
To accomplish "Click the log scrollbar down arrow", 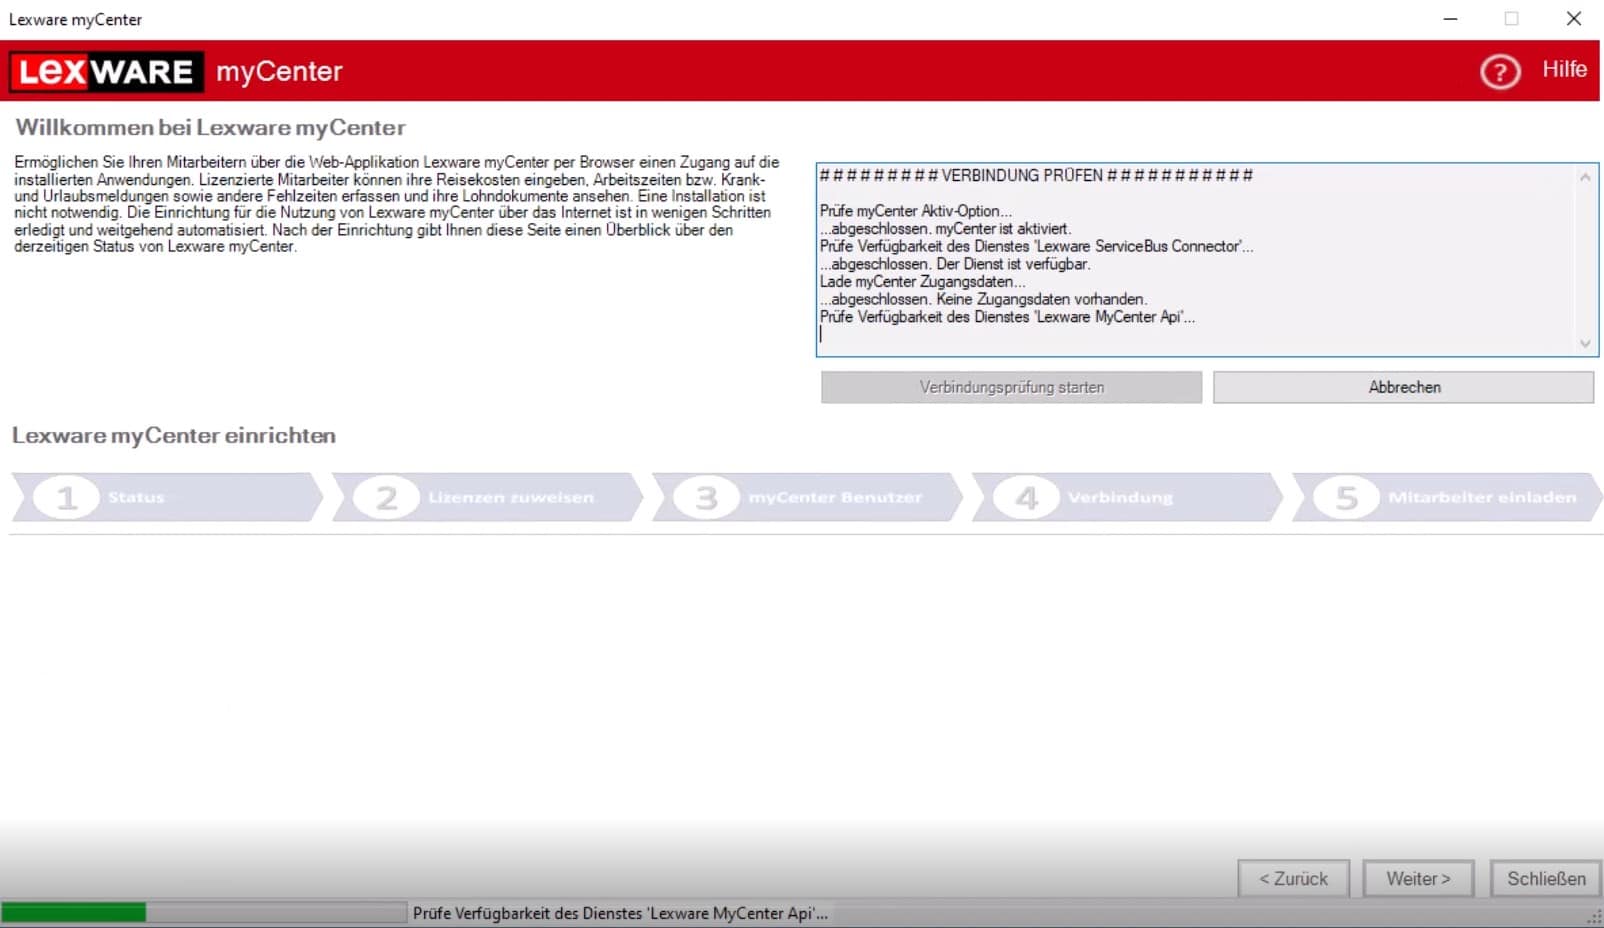I will [1585, 343].
